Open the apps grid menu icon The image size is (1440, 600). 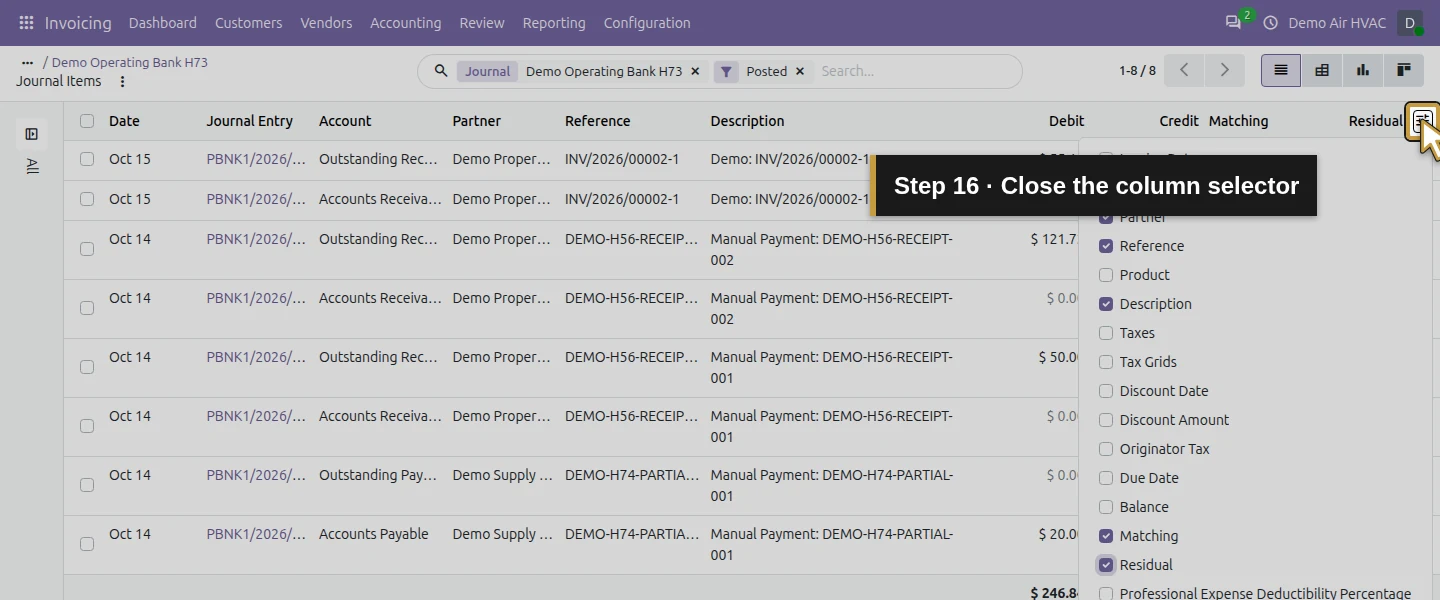[x=26, y=22]
